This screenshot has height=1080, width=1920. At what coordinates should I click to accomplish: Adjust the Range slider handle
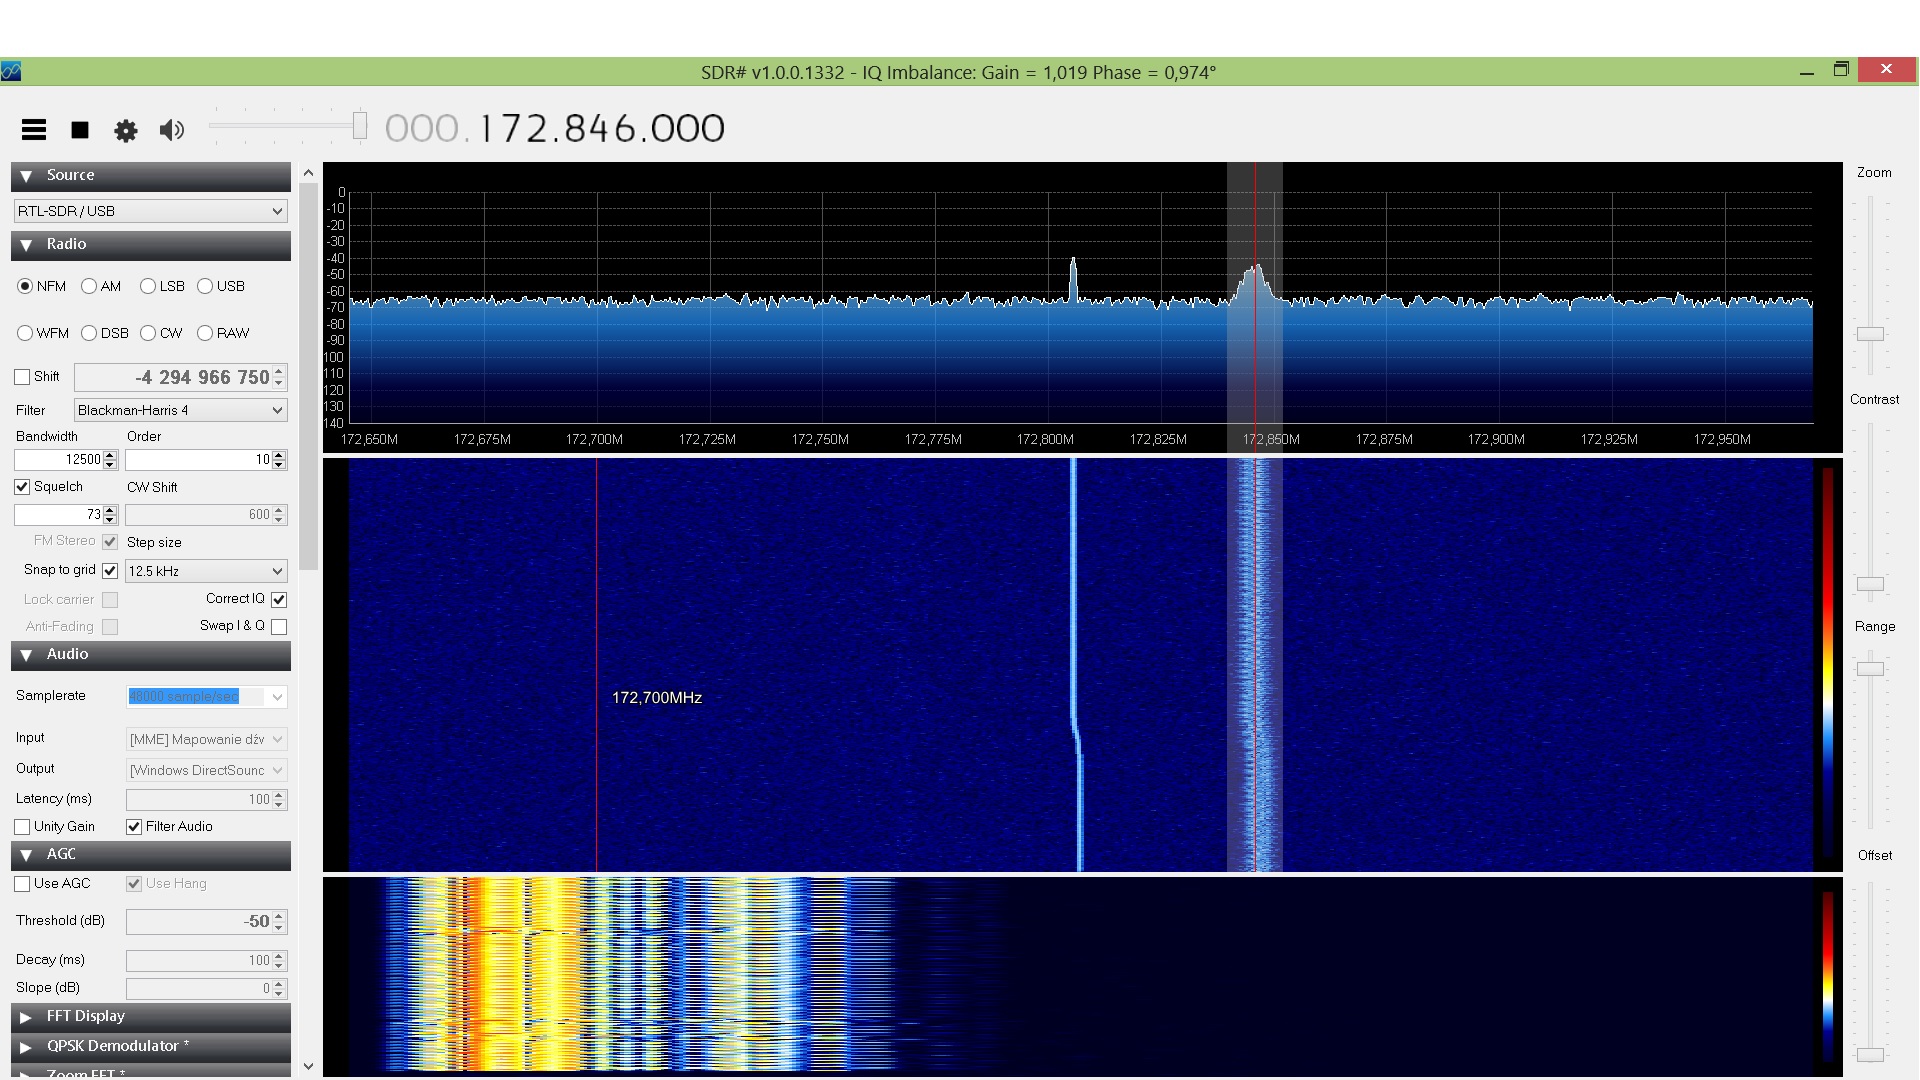[x=1870, y=669]
